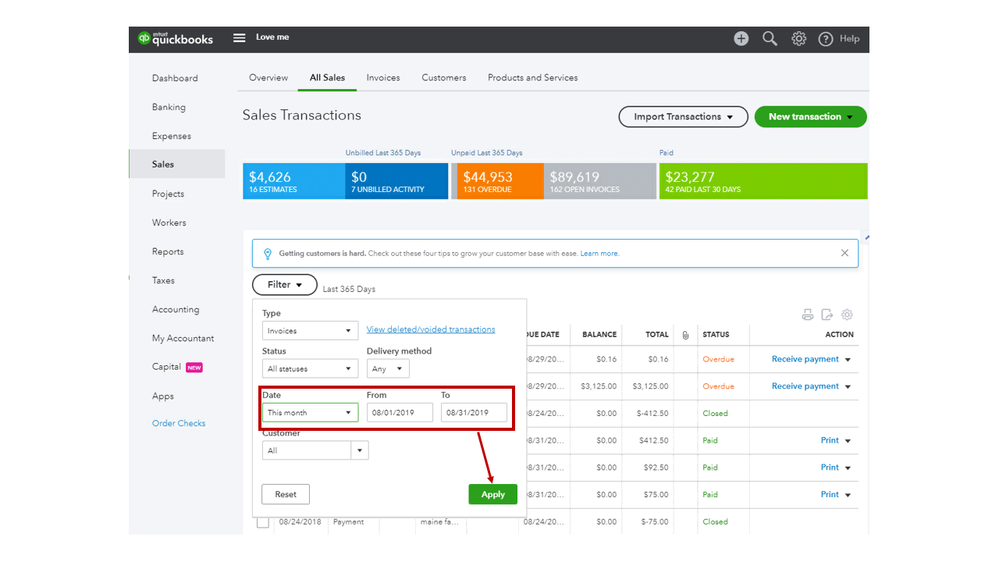Click the To date field 08/31/2019
The image size is (999, 562).
(474, 412)
